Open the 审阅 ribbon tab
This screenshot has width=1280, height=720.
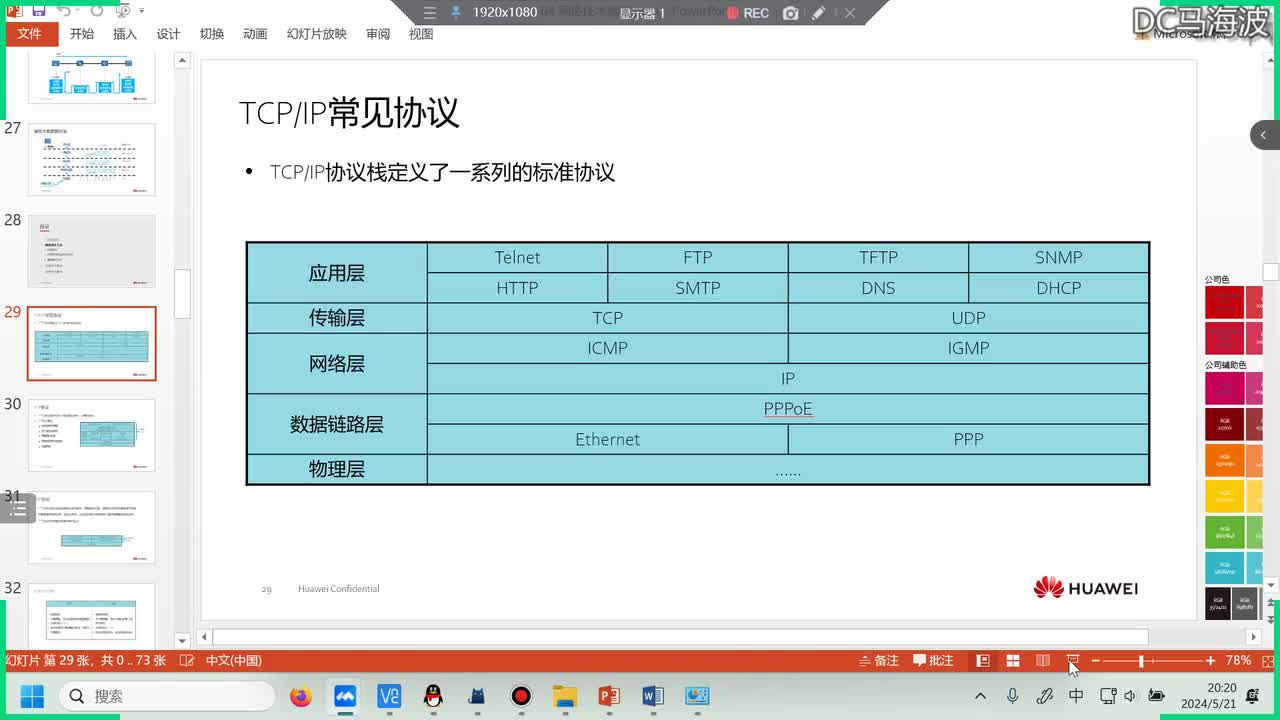click(378, 34)
